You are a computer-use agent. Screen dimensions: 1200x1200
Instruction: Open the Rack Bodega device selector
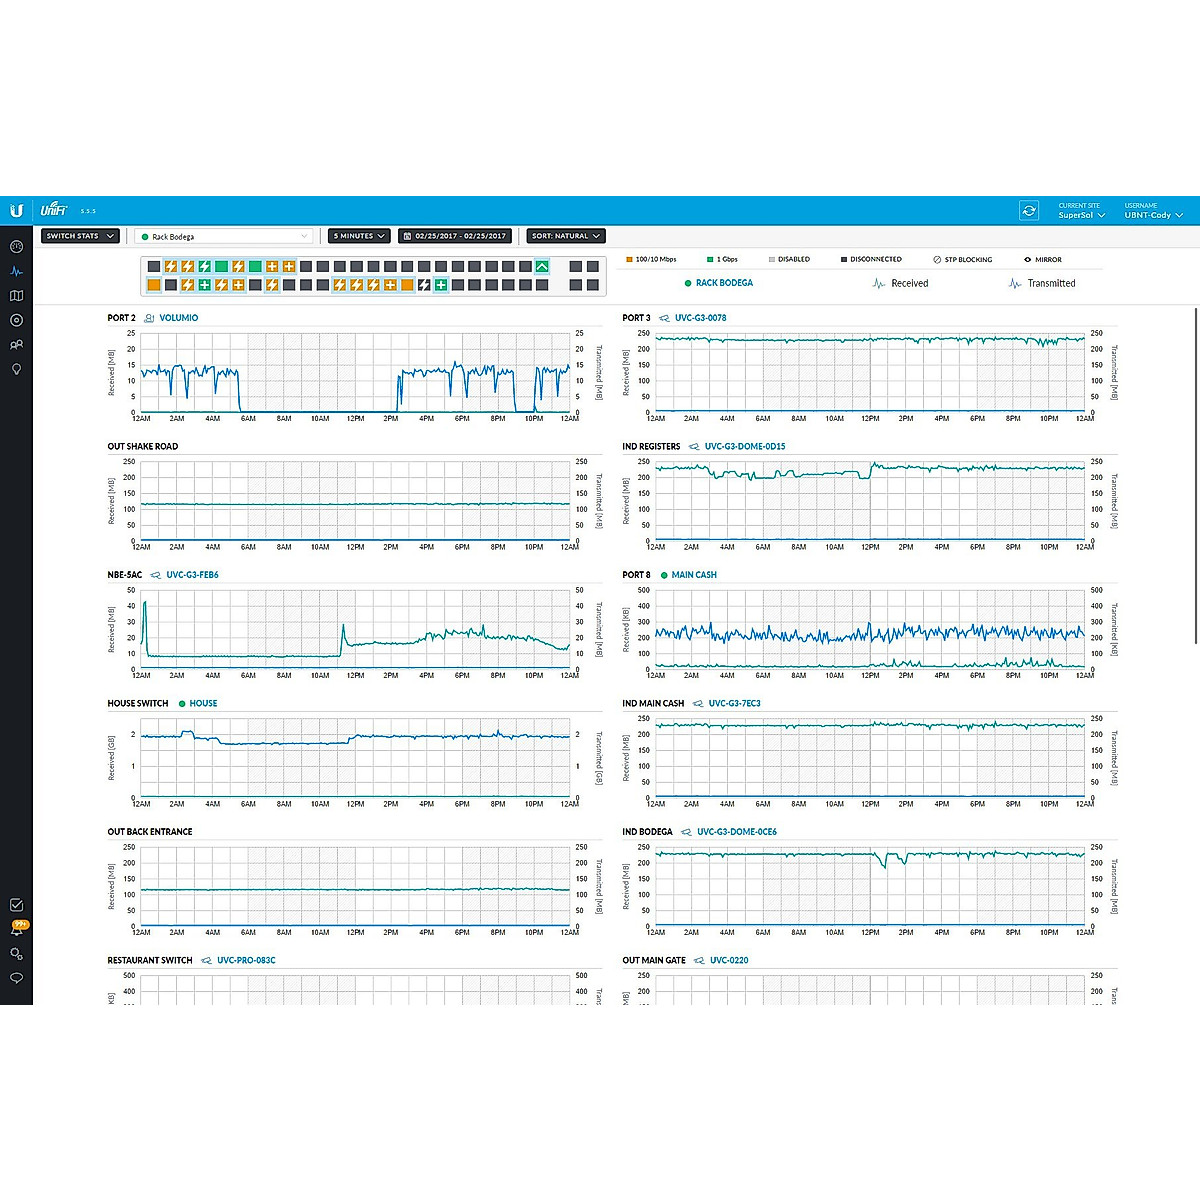225,237
